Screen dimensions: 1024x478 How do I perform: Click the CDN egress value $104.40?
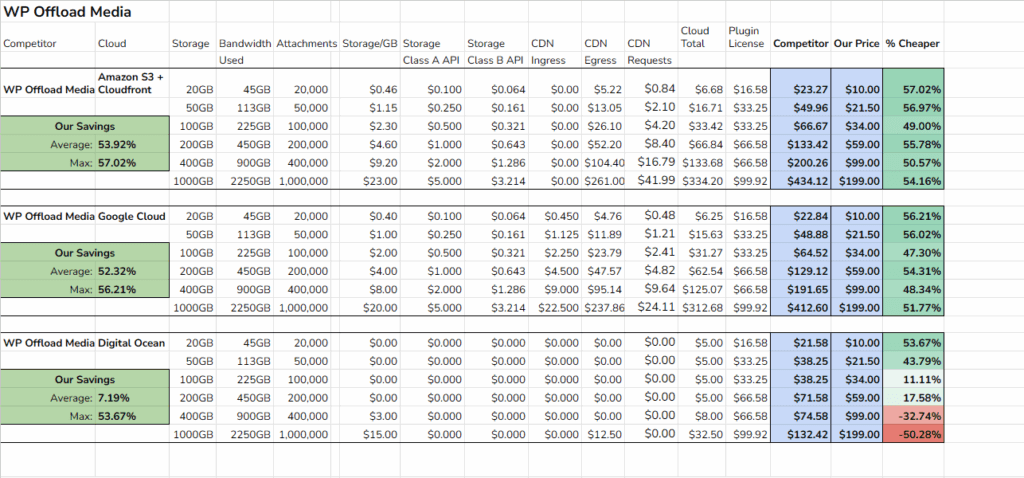[x=603, y=163]
